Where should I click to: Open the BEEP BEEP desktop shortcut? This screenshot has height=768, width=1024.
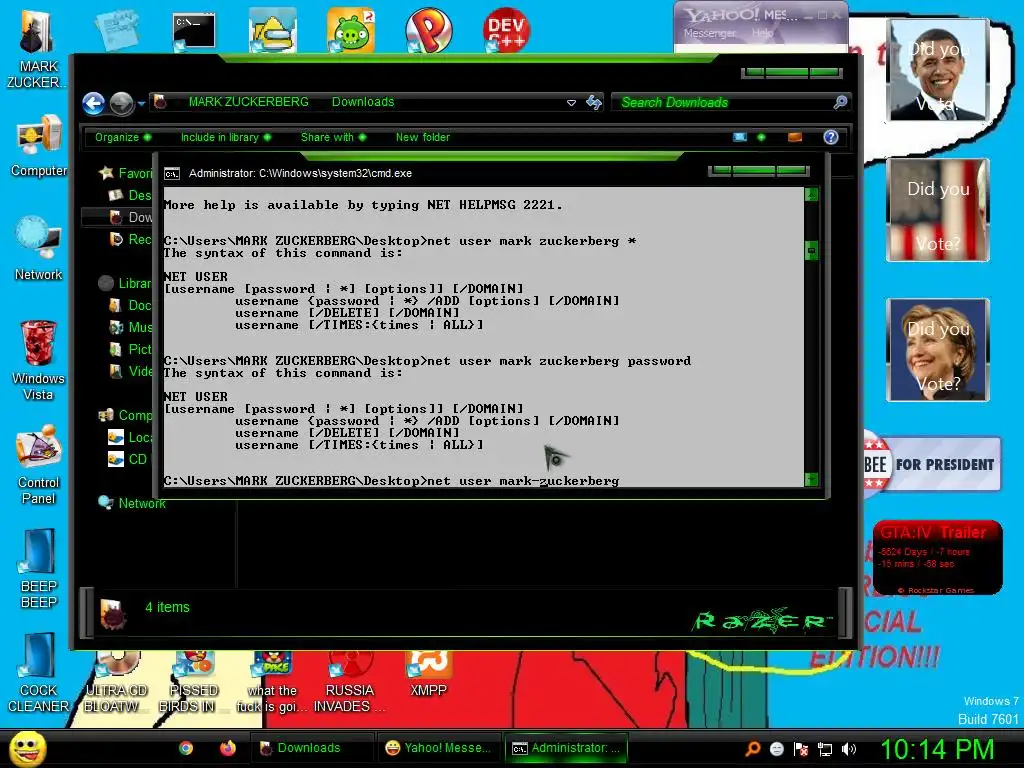click(39, 568)
